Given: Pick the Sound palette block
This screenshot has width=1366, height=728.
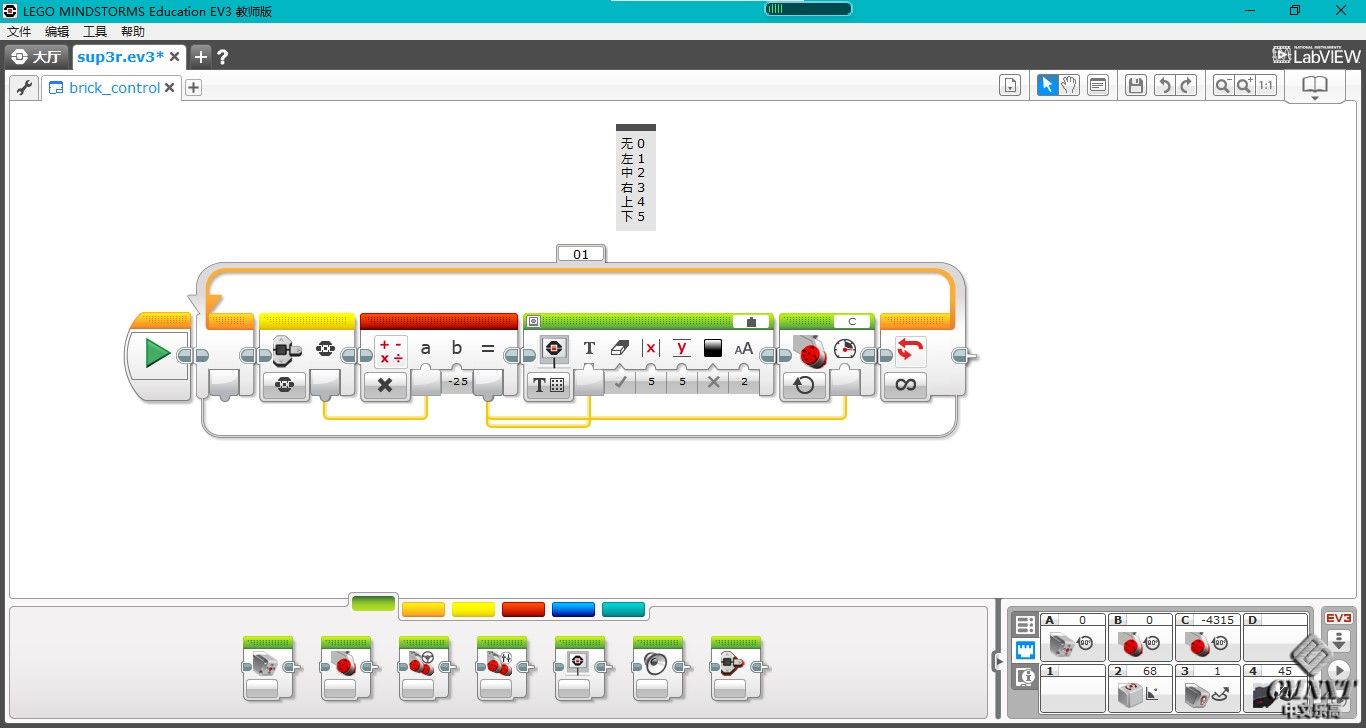Looking at the screenshot, I should tap(658, 667).
